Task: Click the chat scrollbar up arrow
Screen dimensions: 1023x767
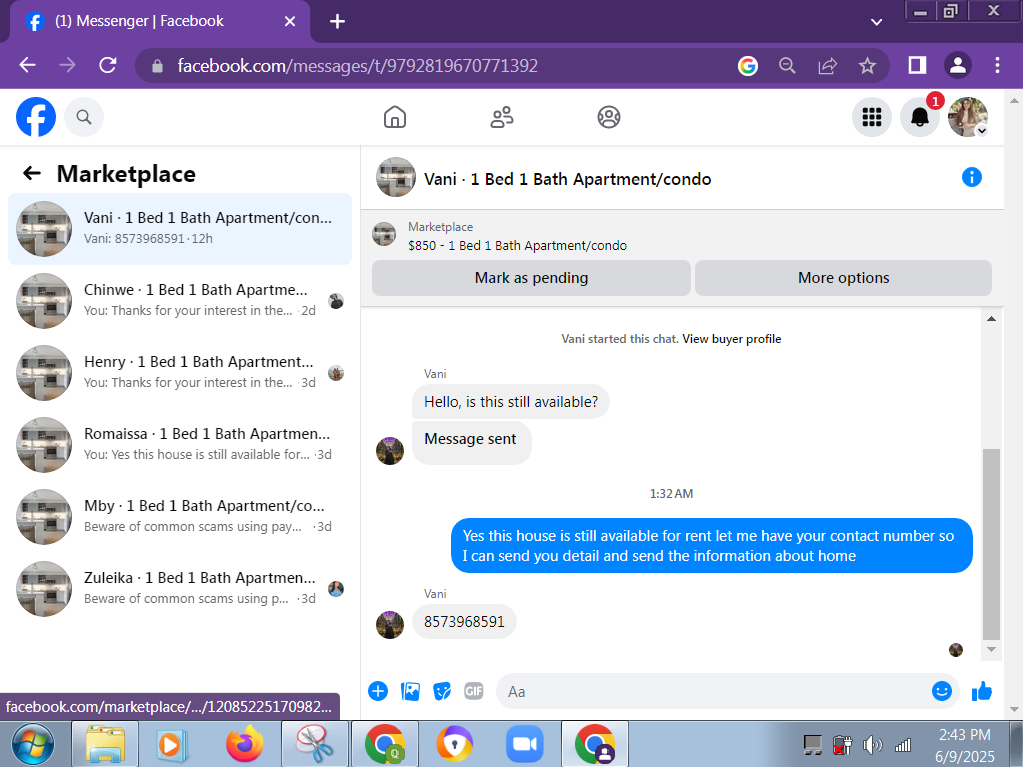Action: click(991, 319)
